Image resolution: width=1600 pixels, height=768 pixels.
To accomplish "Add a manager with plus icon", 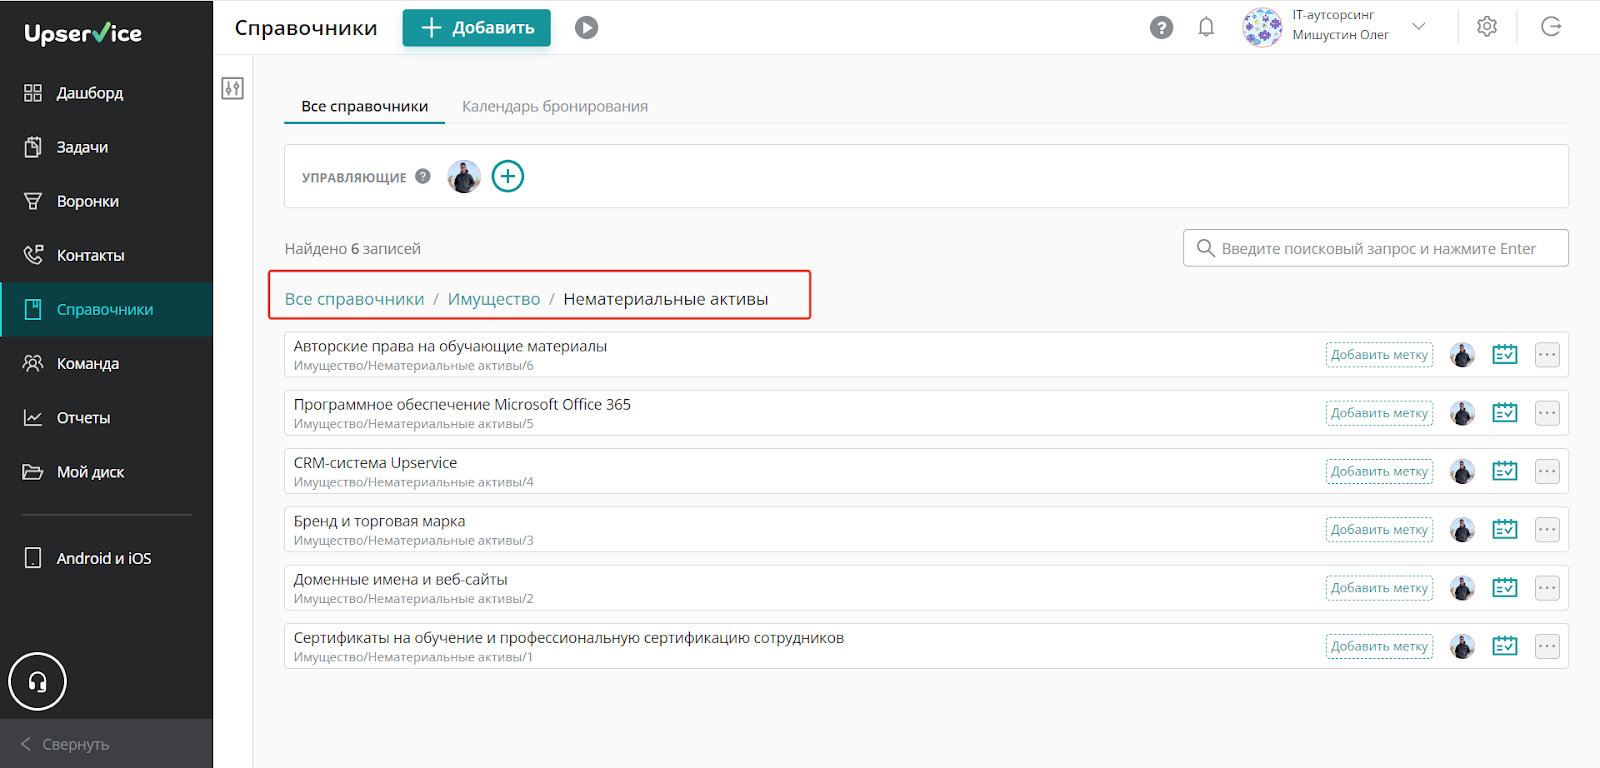I will [508, 176].
